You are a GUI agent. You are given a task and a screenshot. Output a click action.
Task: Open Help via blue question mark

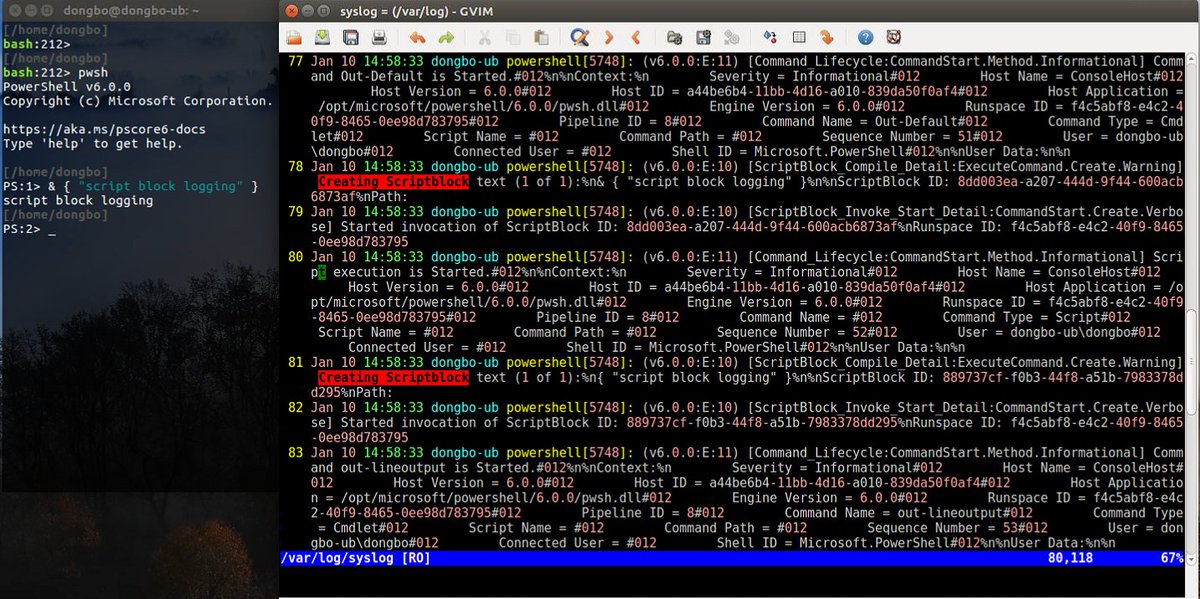[865, 38]
